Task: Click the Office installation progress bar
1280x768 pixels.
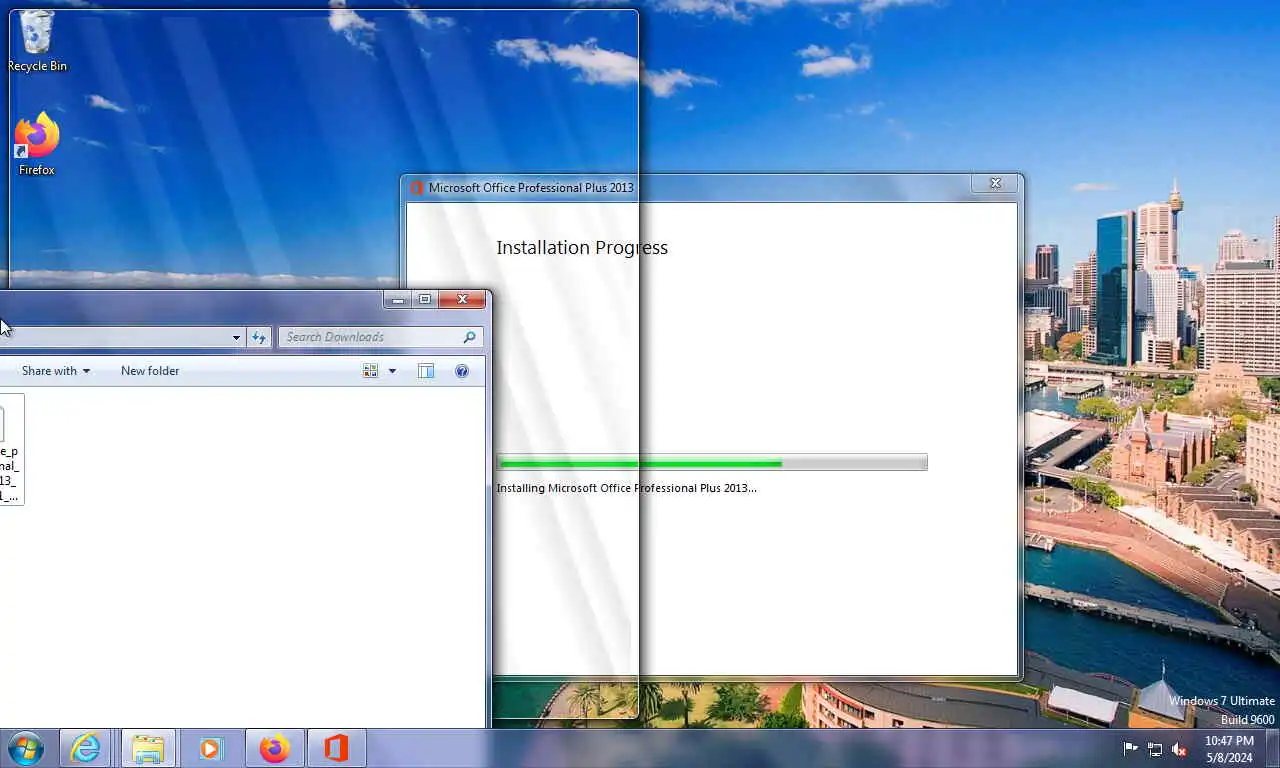Action: click(712, 462)
